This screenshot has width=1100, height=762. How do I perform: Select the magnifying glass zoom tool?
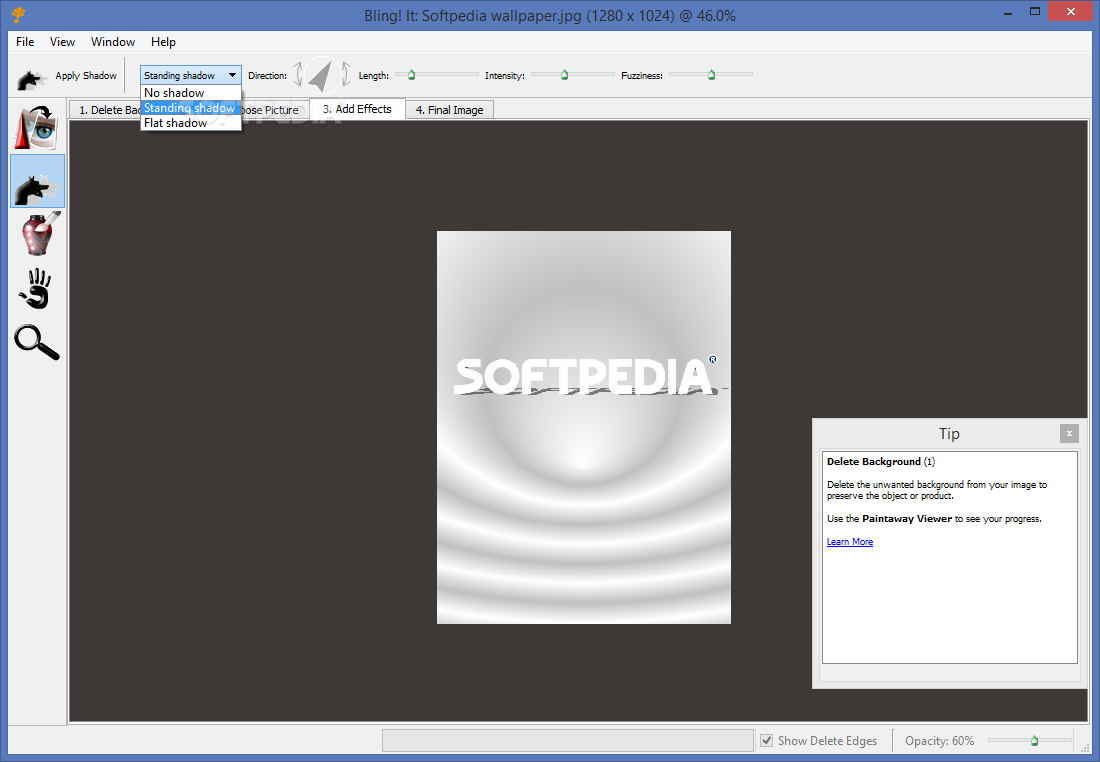pyautogui.click(x=36, y=342)
